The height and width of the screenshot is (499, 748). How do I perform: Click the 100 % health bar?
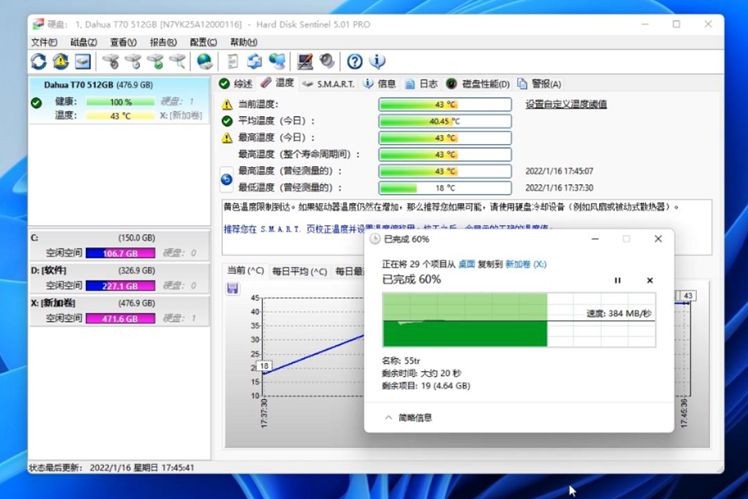click(121, 102)
